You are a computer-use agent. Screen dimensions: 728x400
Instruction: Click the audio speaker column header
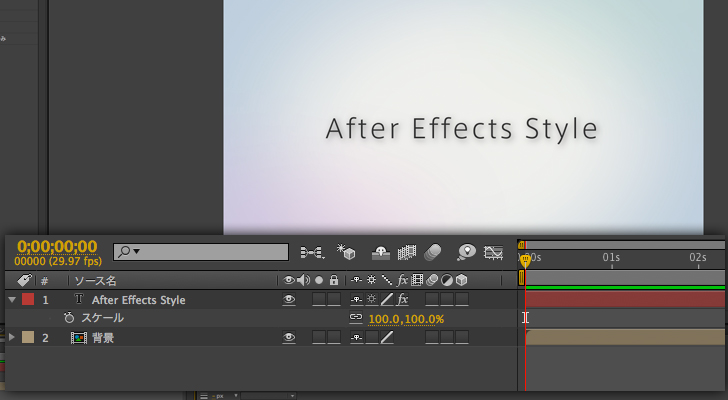(303, 280)
